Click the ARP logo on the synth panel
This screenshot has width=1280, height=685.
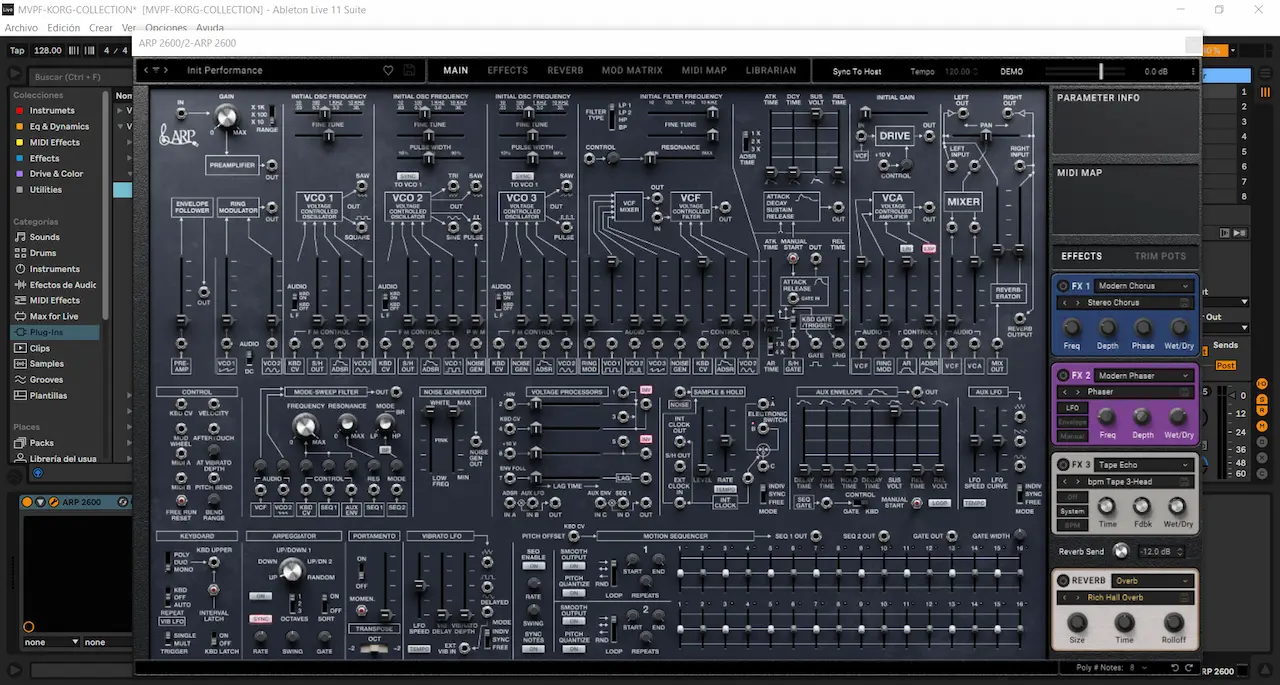click(x=178, y=134)
